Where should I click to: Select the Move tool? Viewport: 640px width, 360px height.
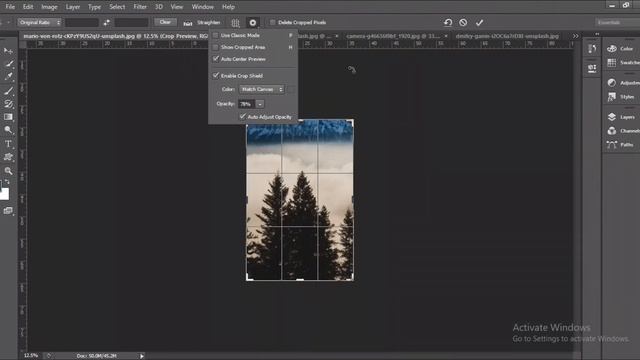coord(8,51)
